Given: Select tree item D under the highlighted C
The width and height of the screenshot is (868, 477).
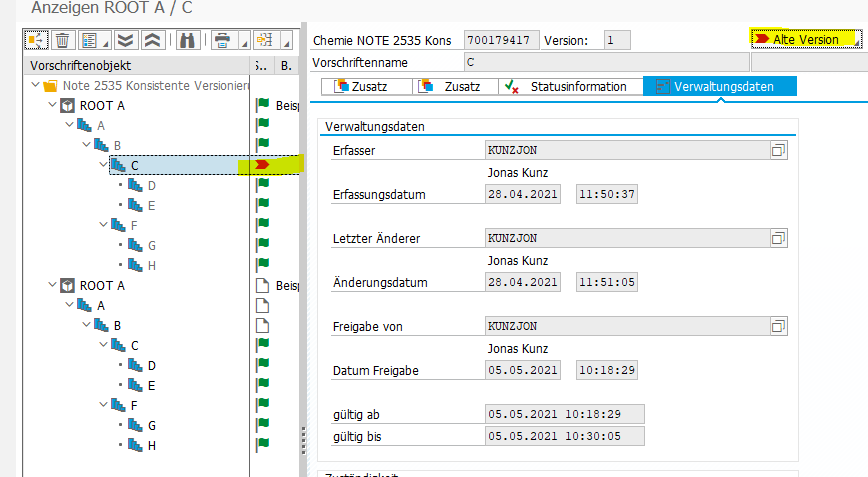Looking at the screenshot, I should pos(152,185).
